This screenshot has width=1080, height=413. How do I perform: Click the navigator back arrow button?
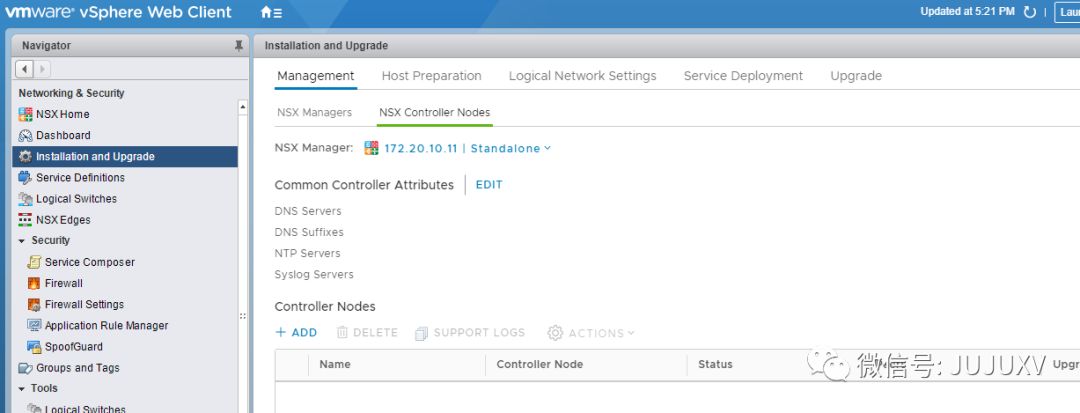click(25, 69)
